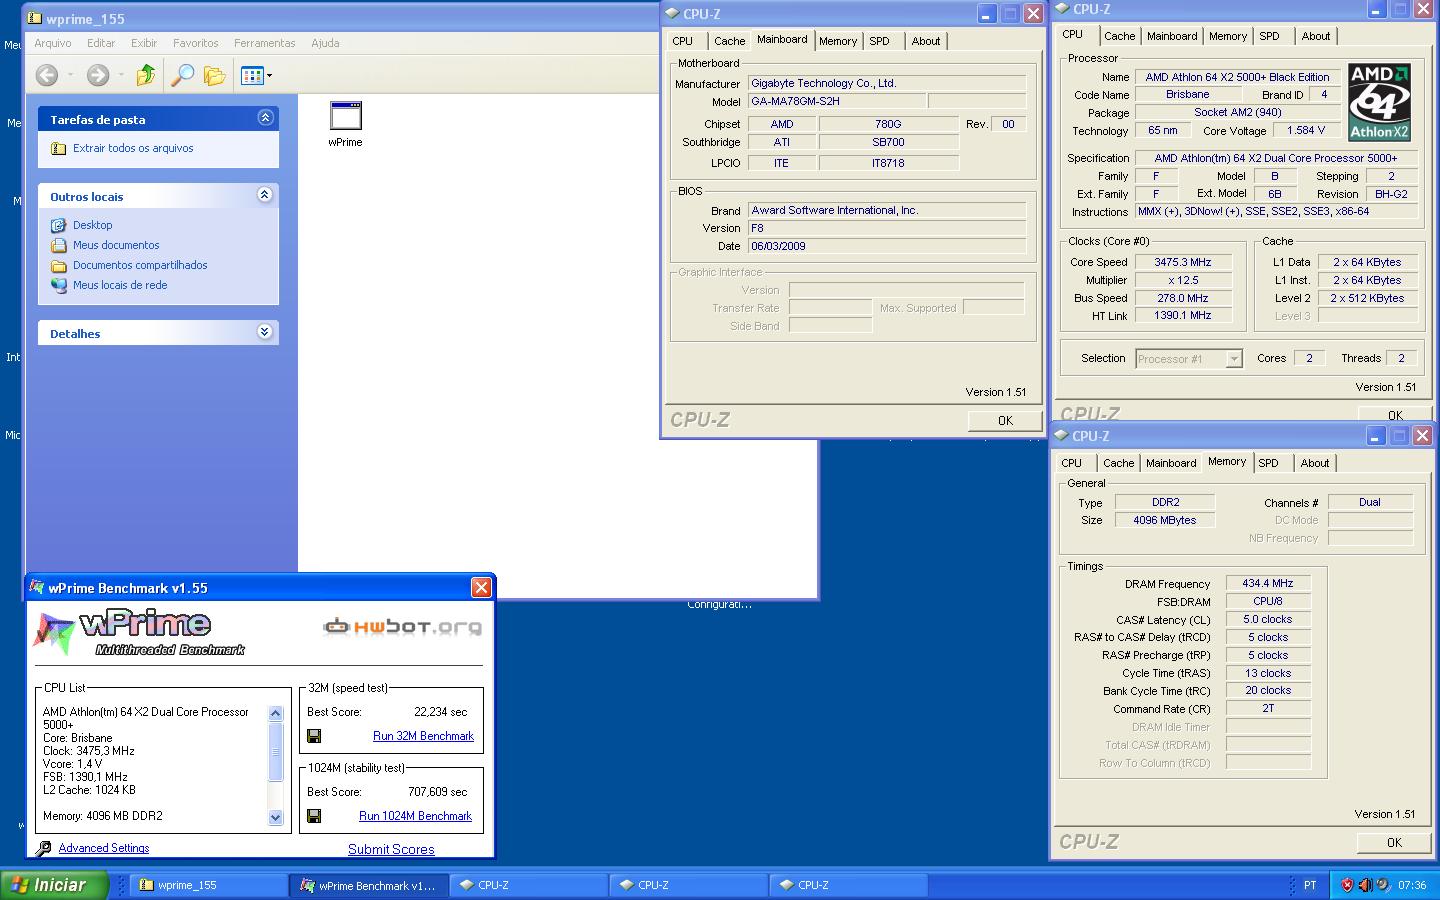Open the Exibir menu
1440x900 pixels.
144,43
